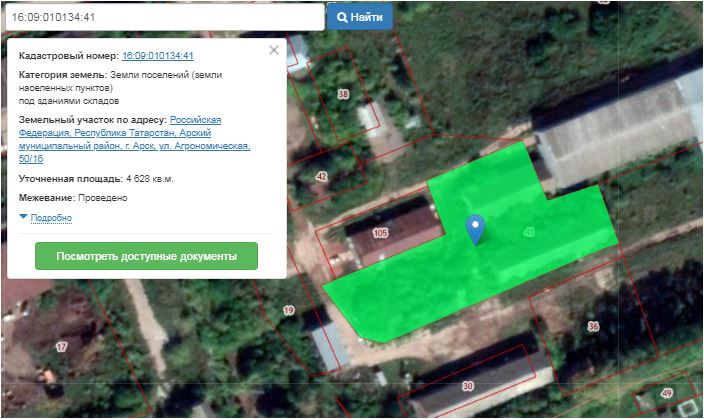
Task: Select parcel labeled 42 on map
Action: (321, 176)
